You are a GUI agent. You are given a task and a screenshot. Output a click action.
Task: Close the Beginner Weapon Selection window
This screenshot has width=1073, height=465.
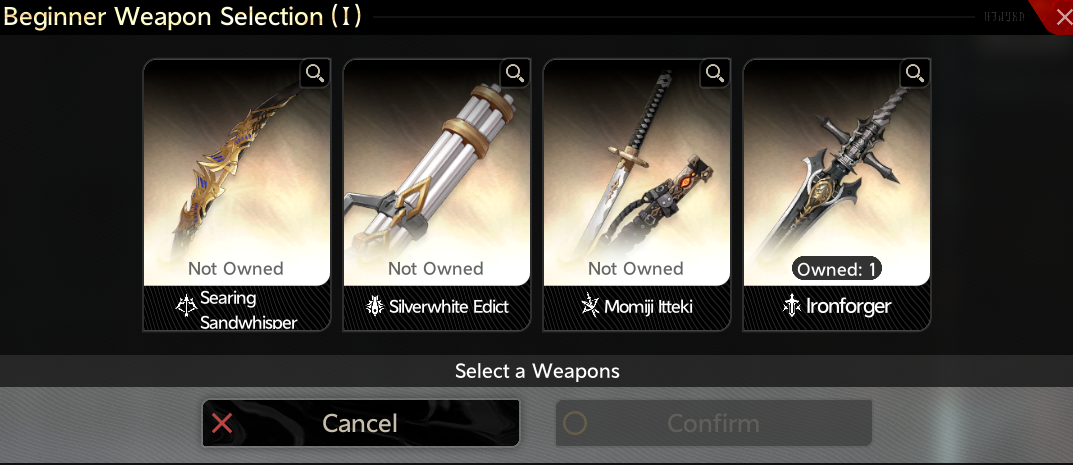pyautogui.click(x=1062, y=16)
